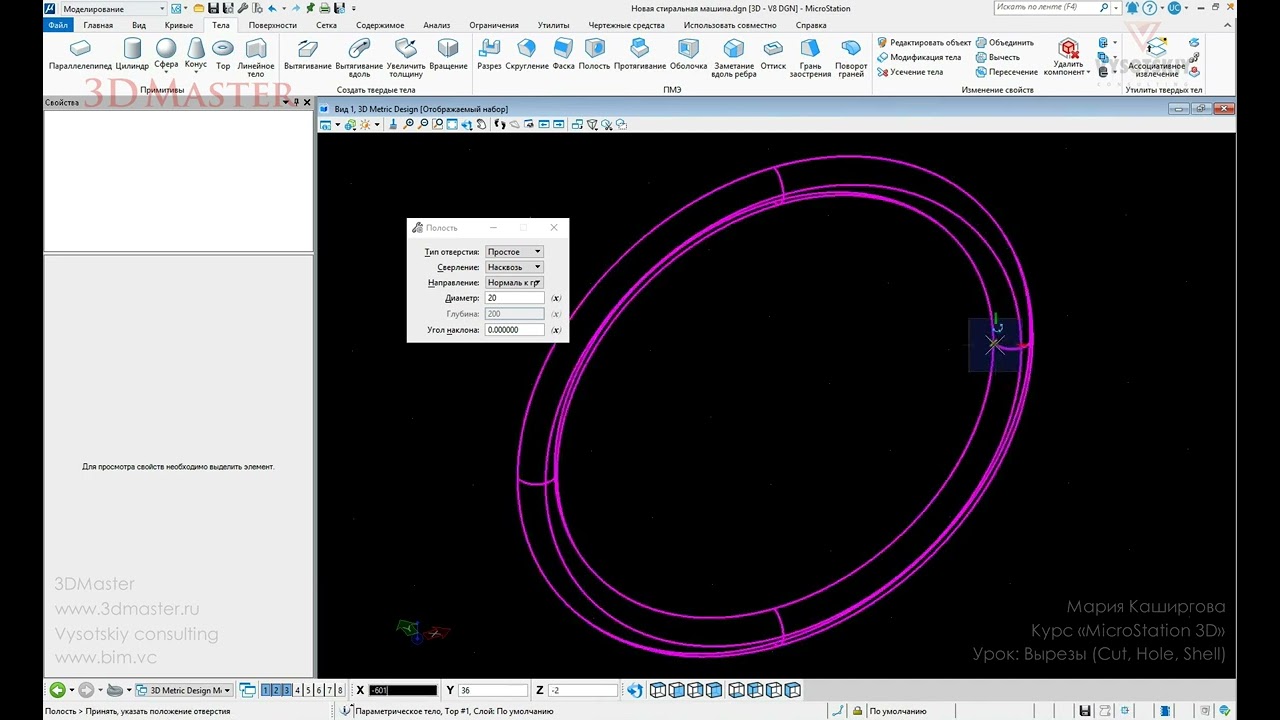Select the Протягивание feature tool
This screenshot has width=1280, height=720.
(640, 55)
